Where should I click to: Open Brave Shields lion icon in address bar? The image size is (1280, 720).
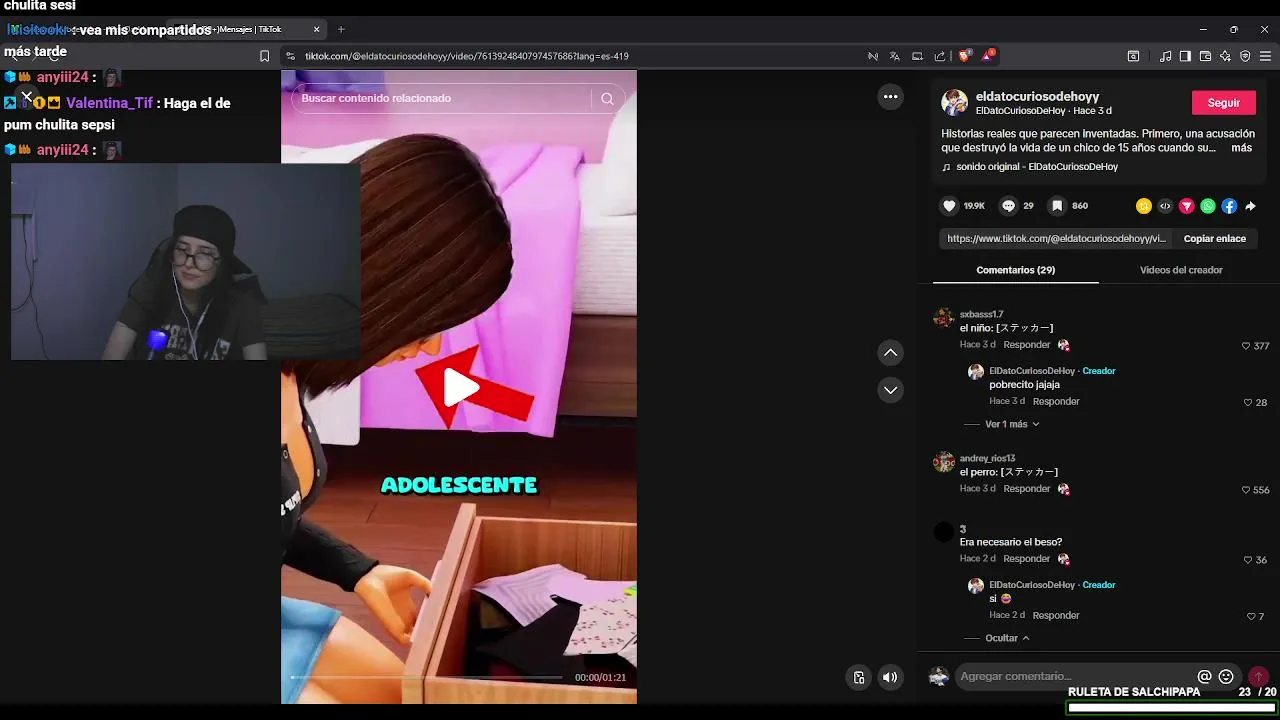pos(965,56)
